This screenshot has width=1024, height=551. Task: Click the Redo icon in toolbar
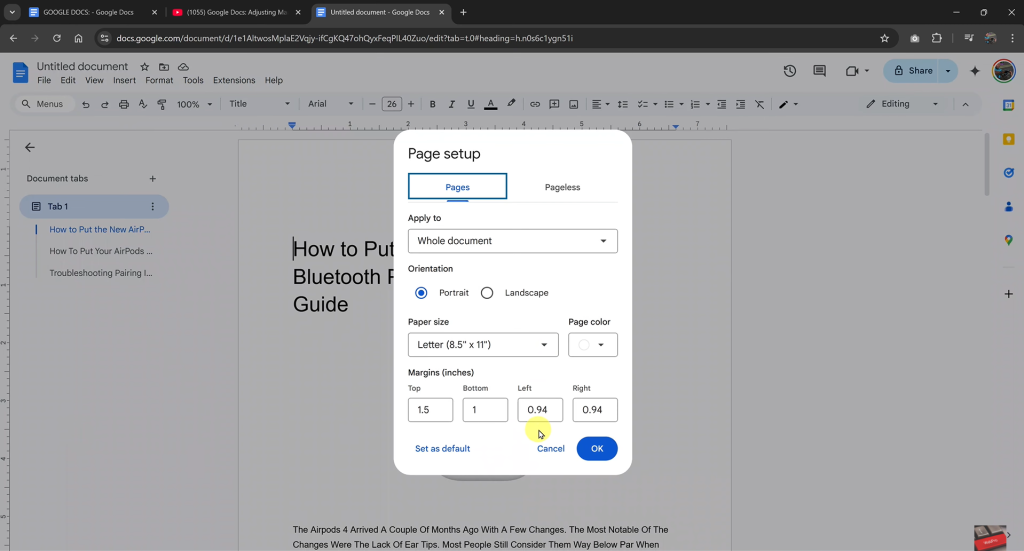tap(104, 104)
